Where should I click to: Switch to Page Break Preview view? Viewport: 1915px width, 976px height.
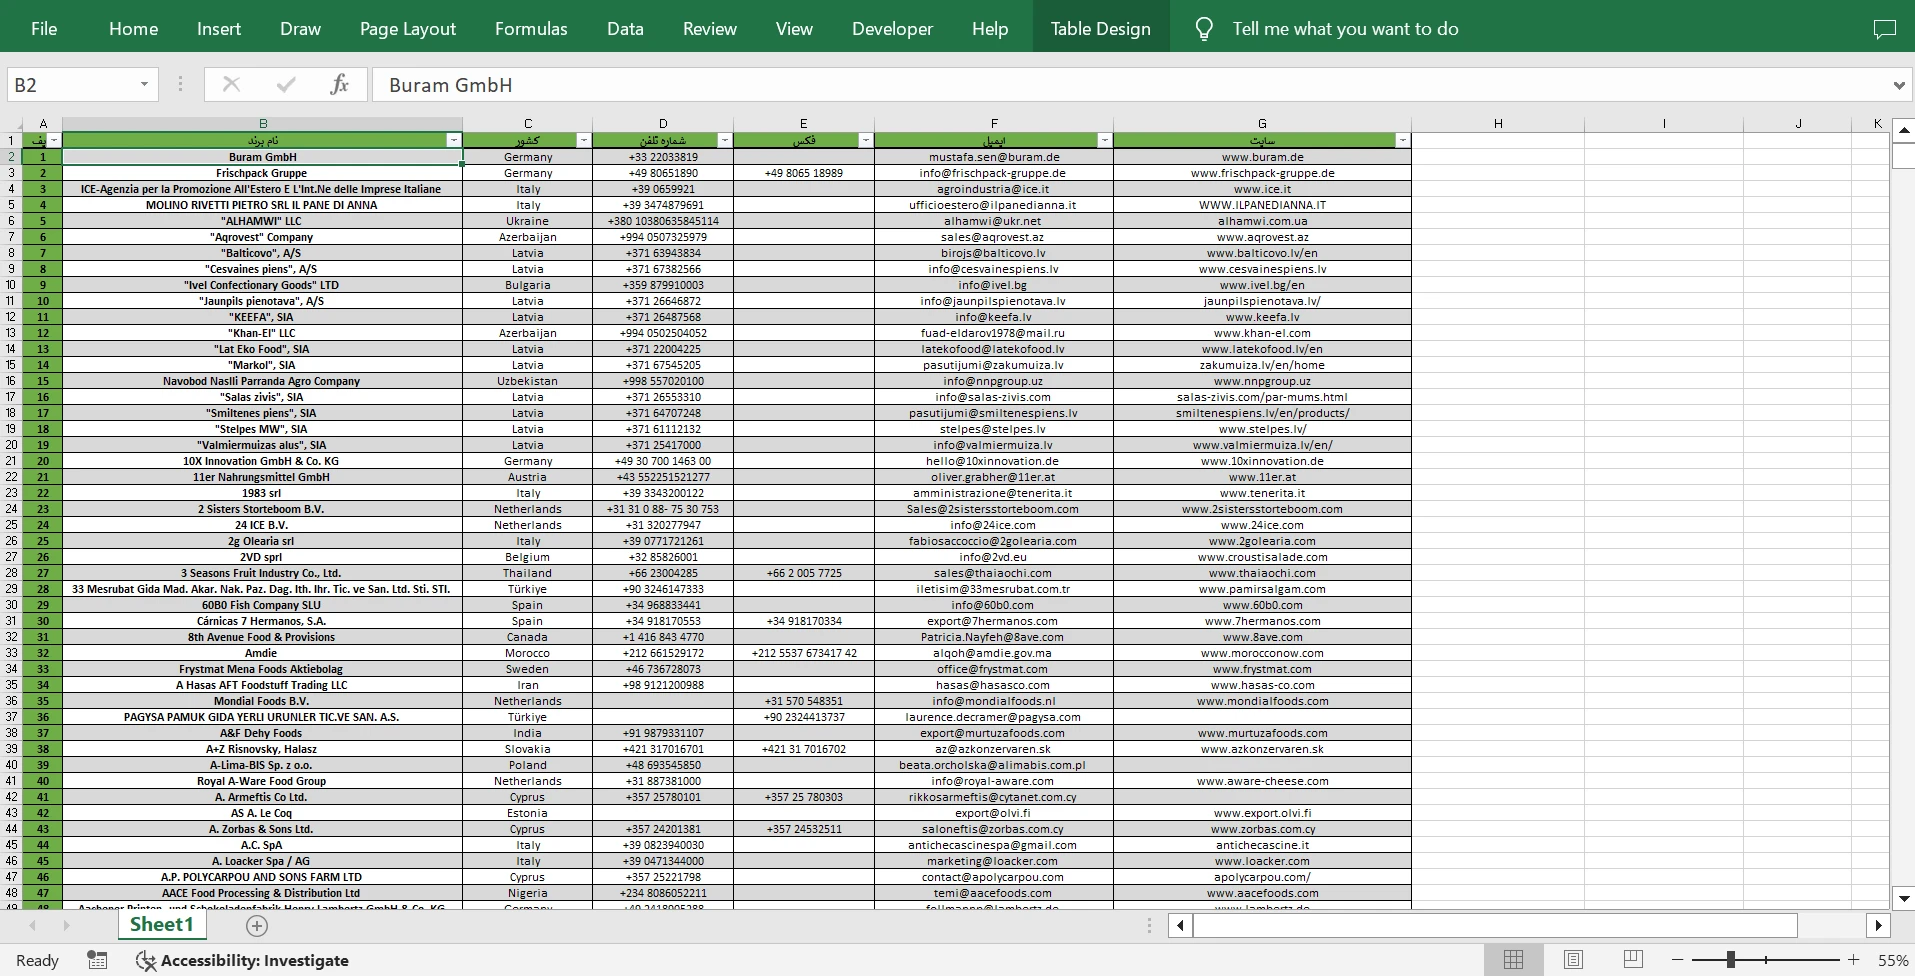tap(1633, 960)
